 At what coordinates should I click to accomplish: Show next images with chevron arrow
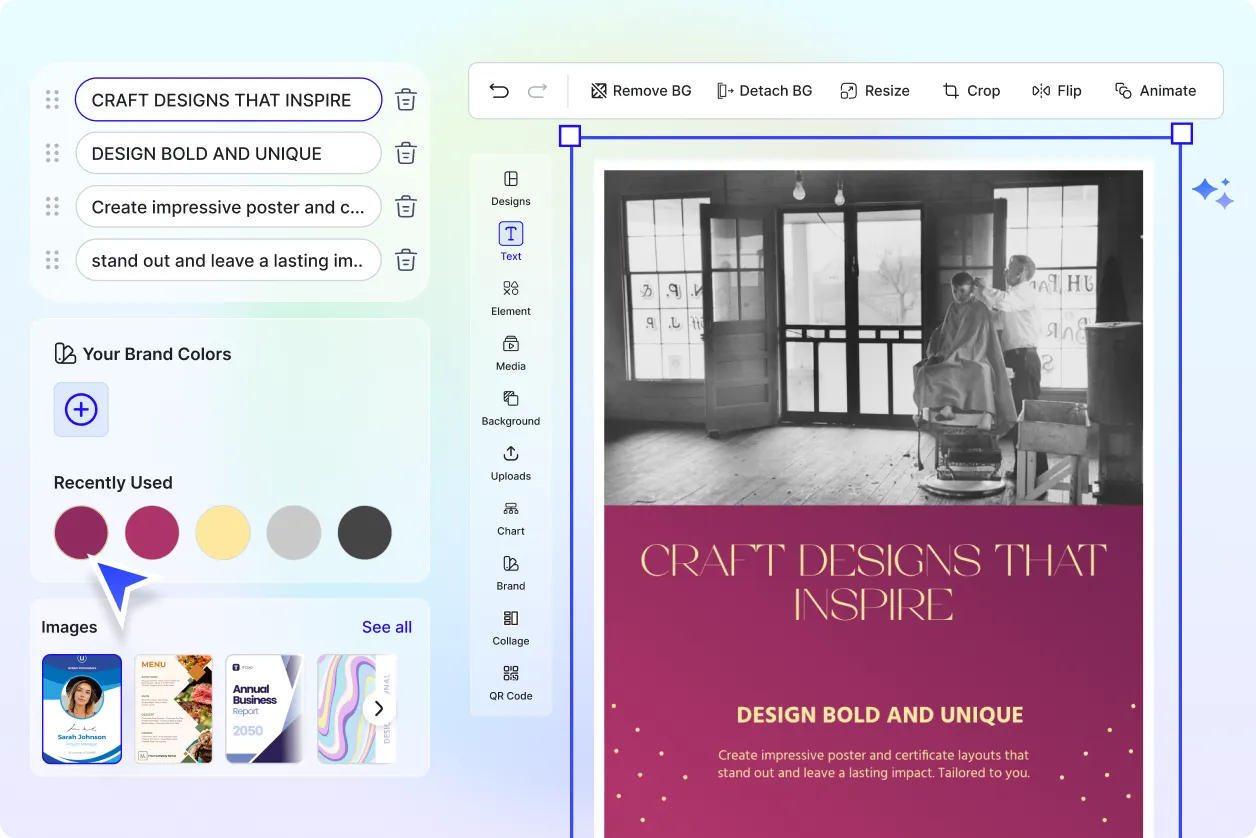378,709
